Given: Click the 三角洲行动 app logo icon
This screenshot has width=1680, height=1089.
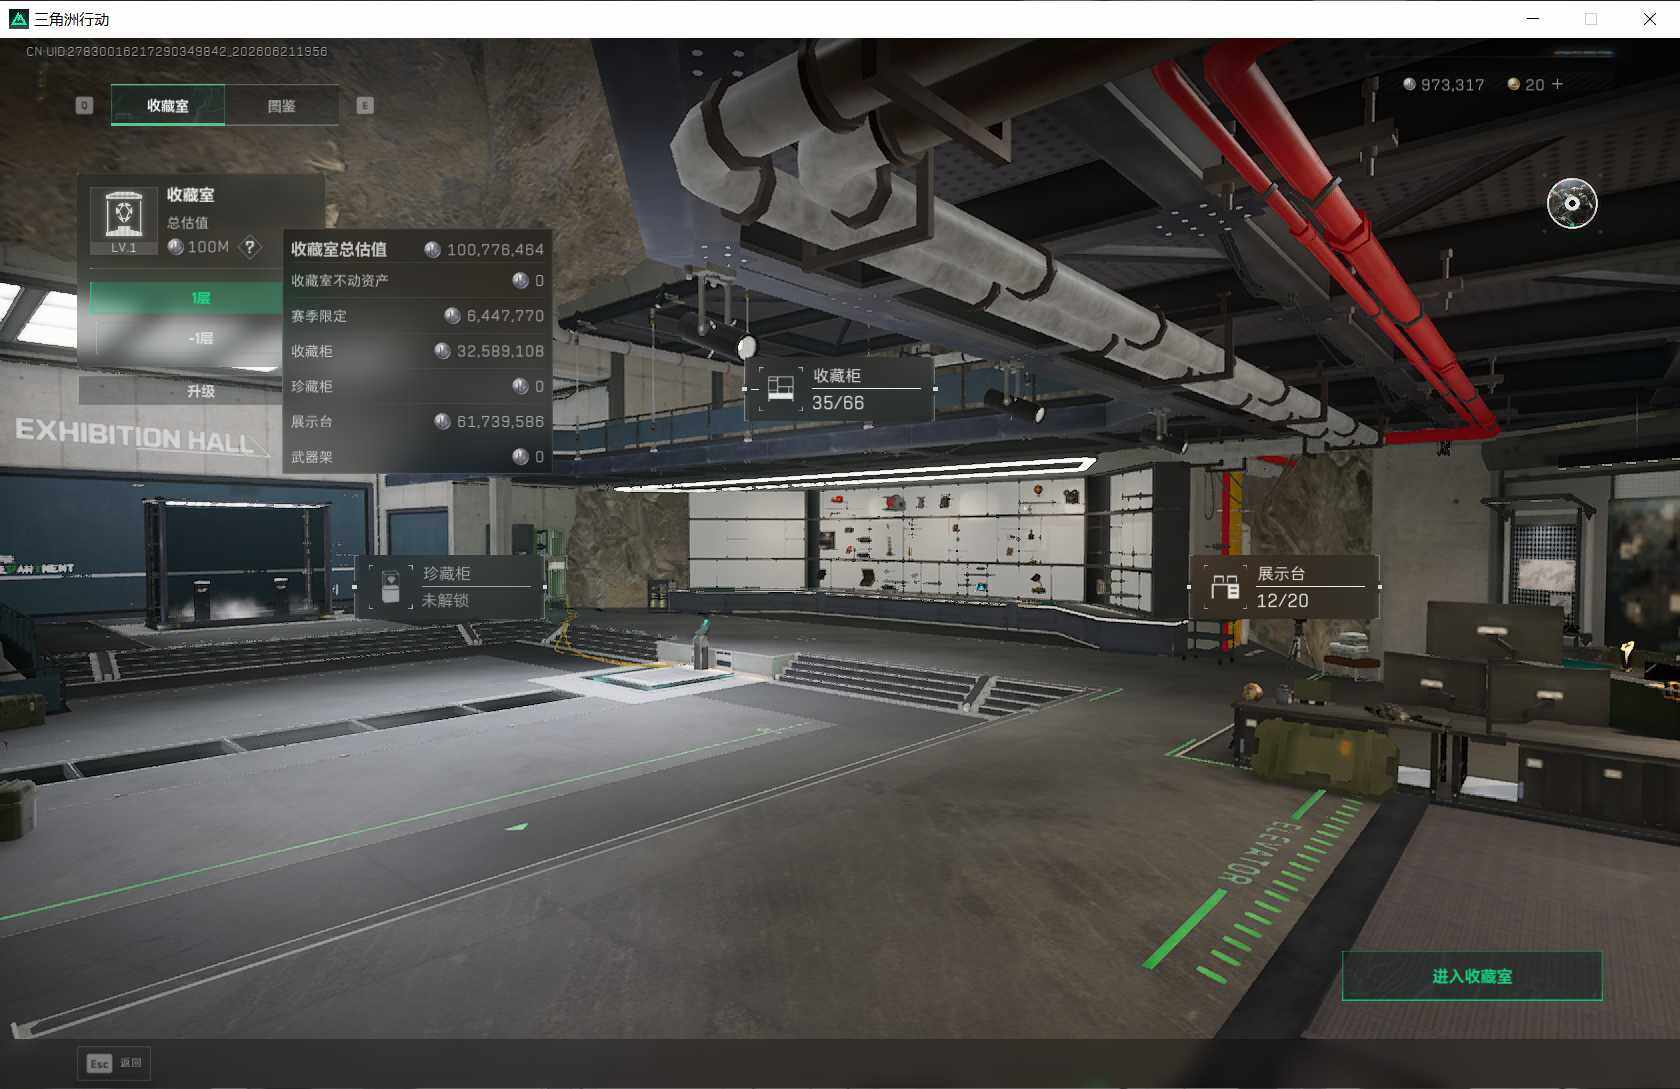Looking at the screenshot, I should coord(18,19).
